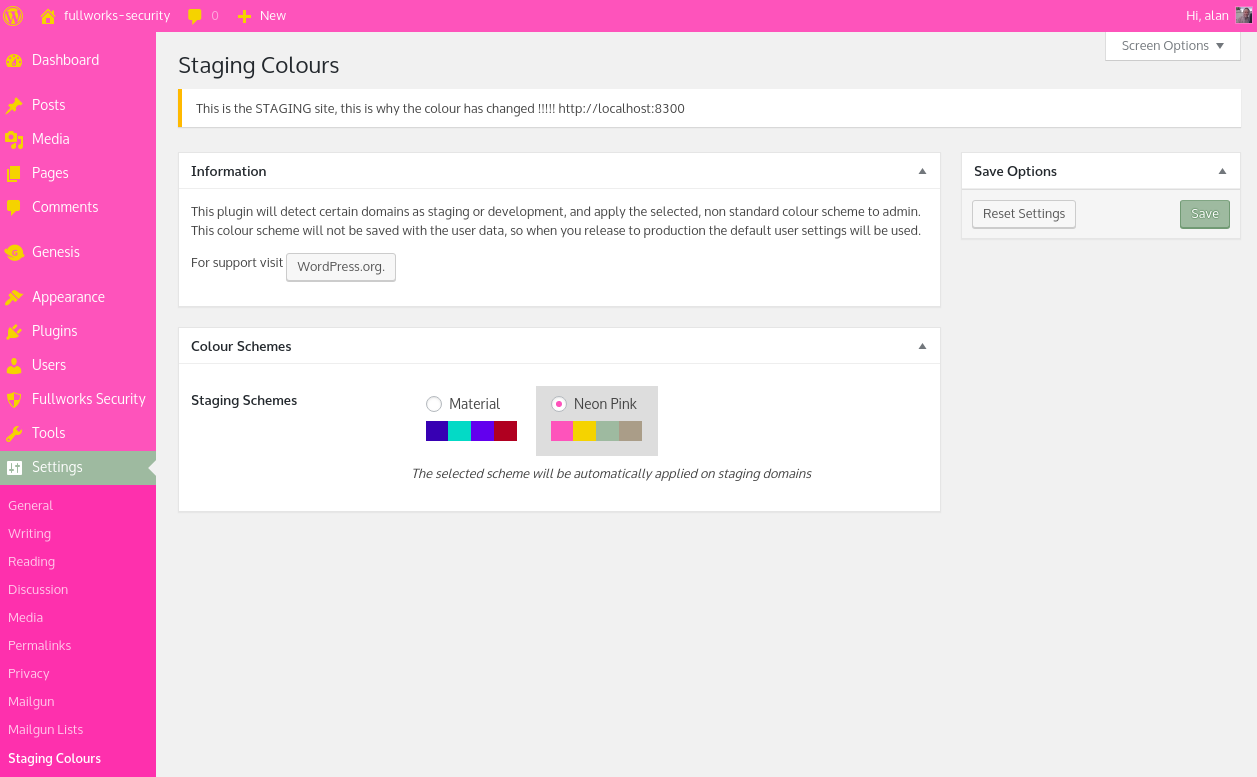Open Tools via the wrench icon

pyautogui.click(x=14, y=433)
